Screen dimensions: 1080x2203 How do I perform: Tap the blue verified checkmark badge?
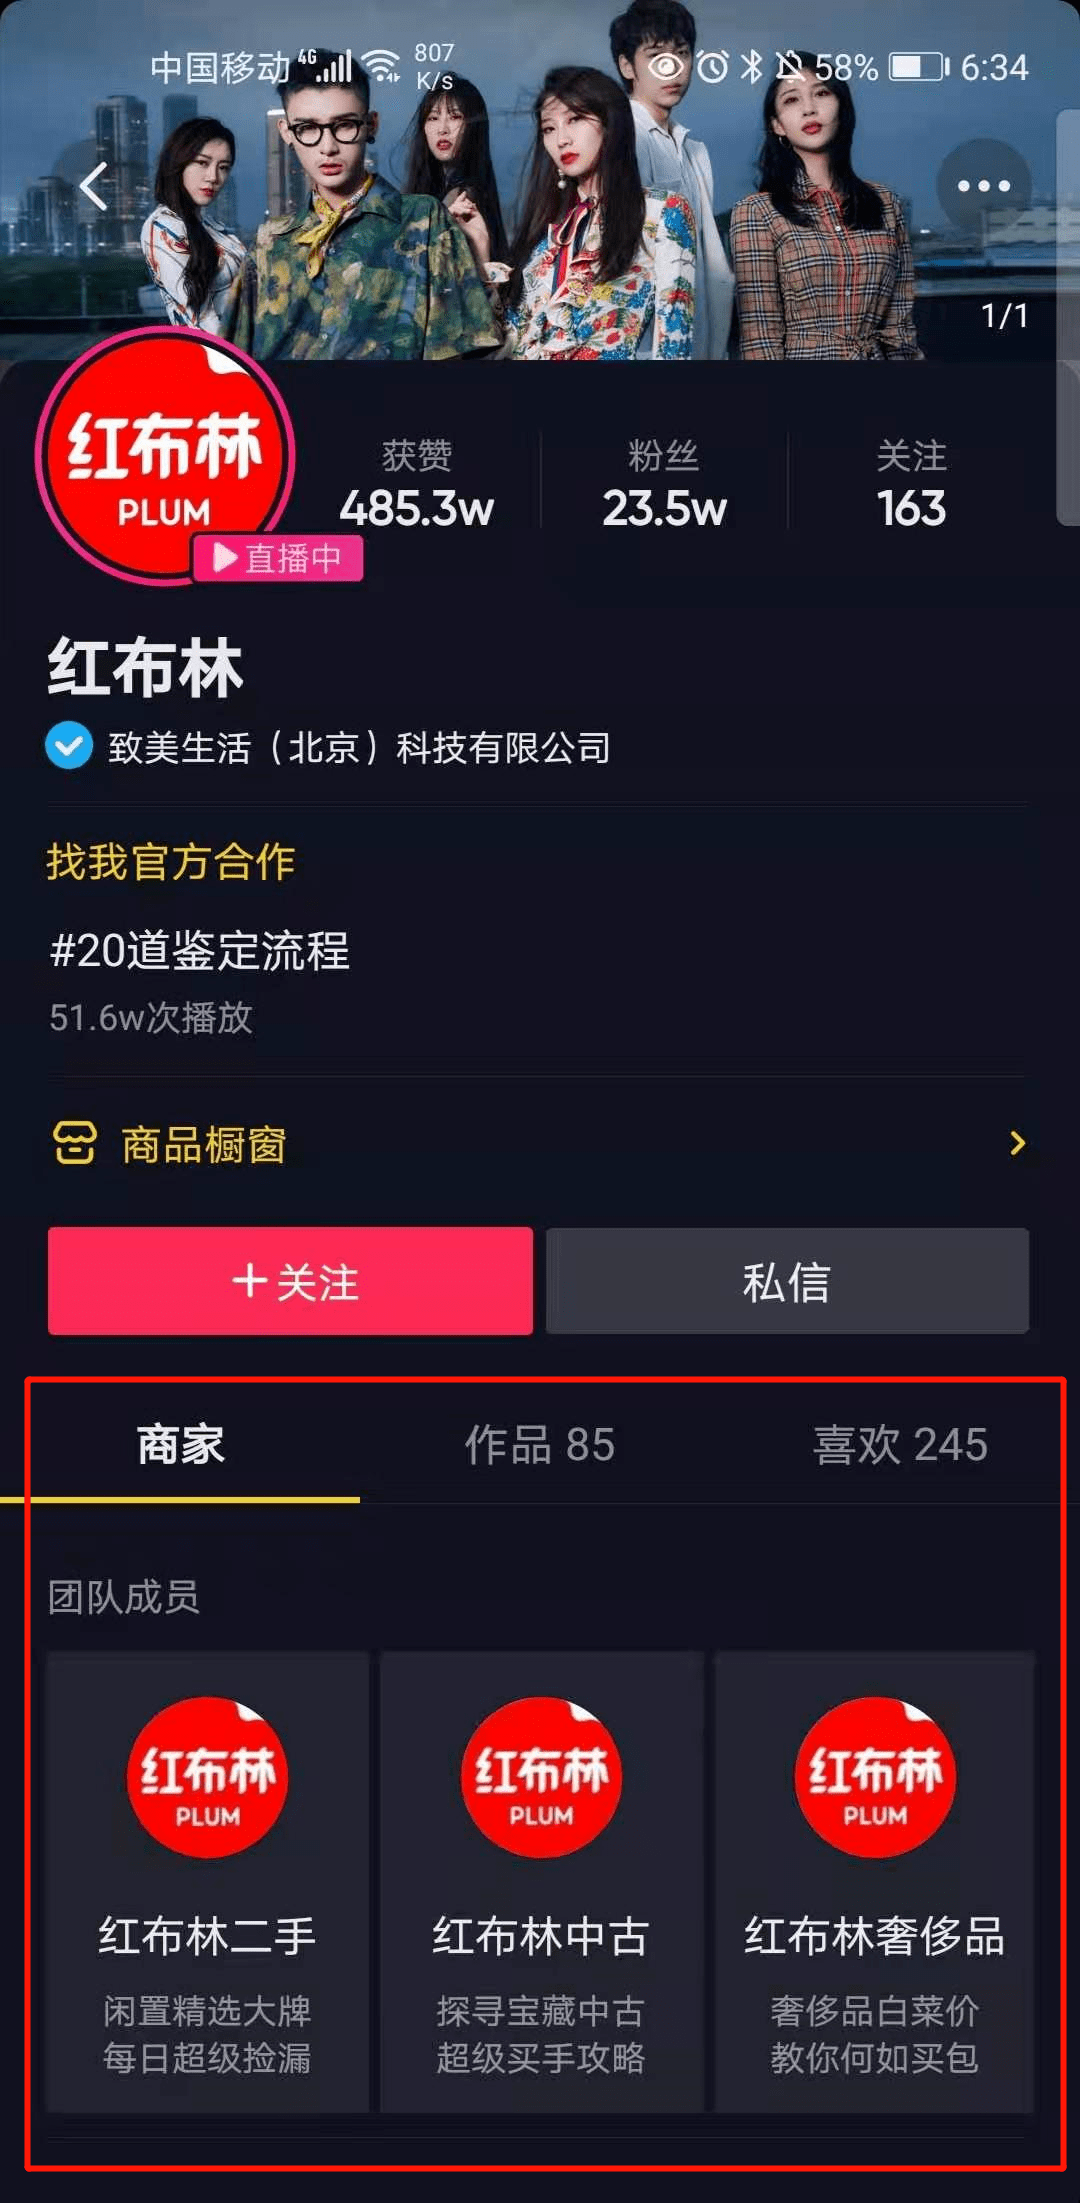click(69, 746)
